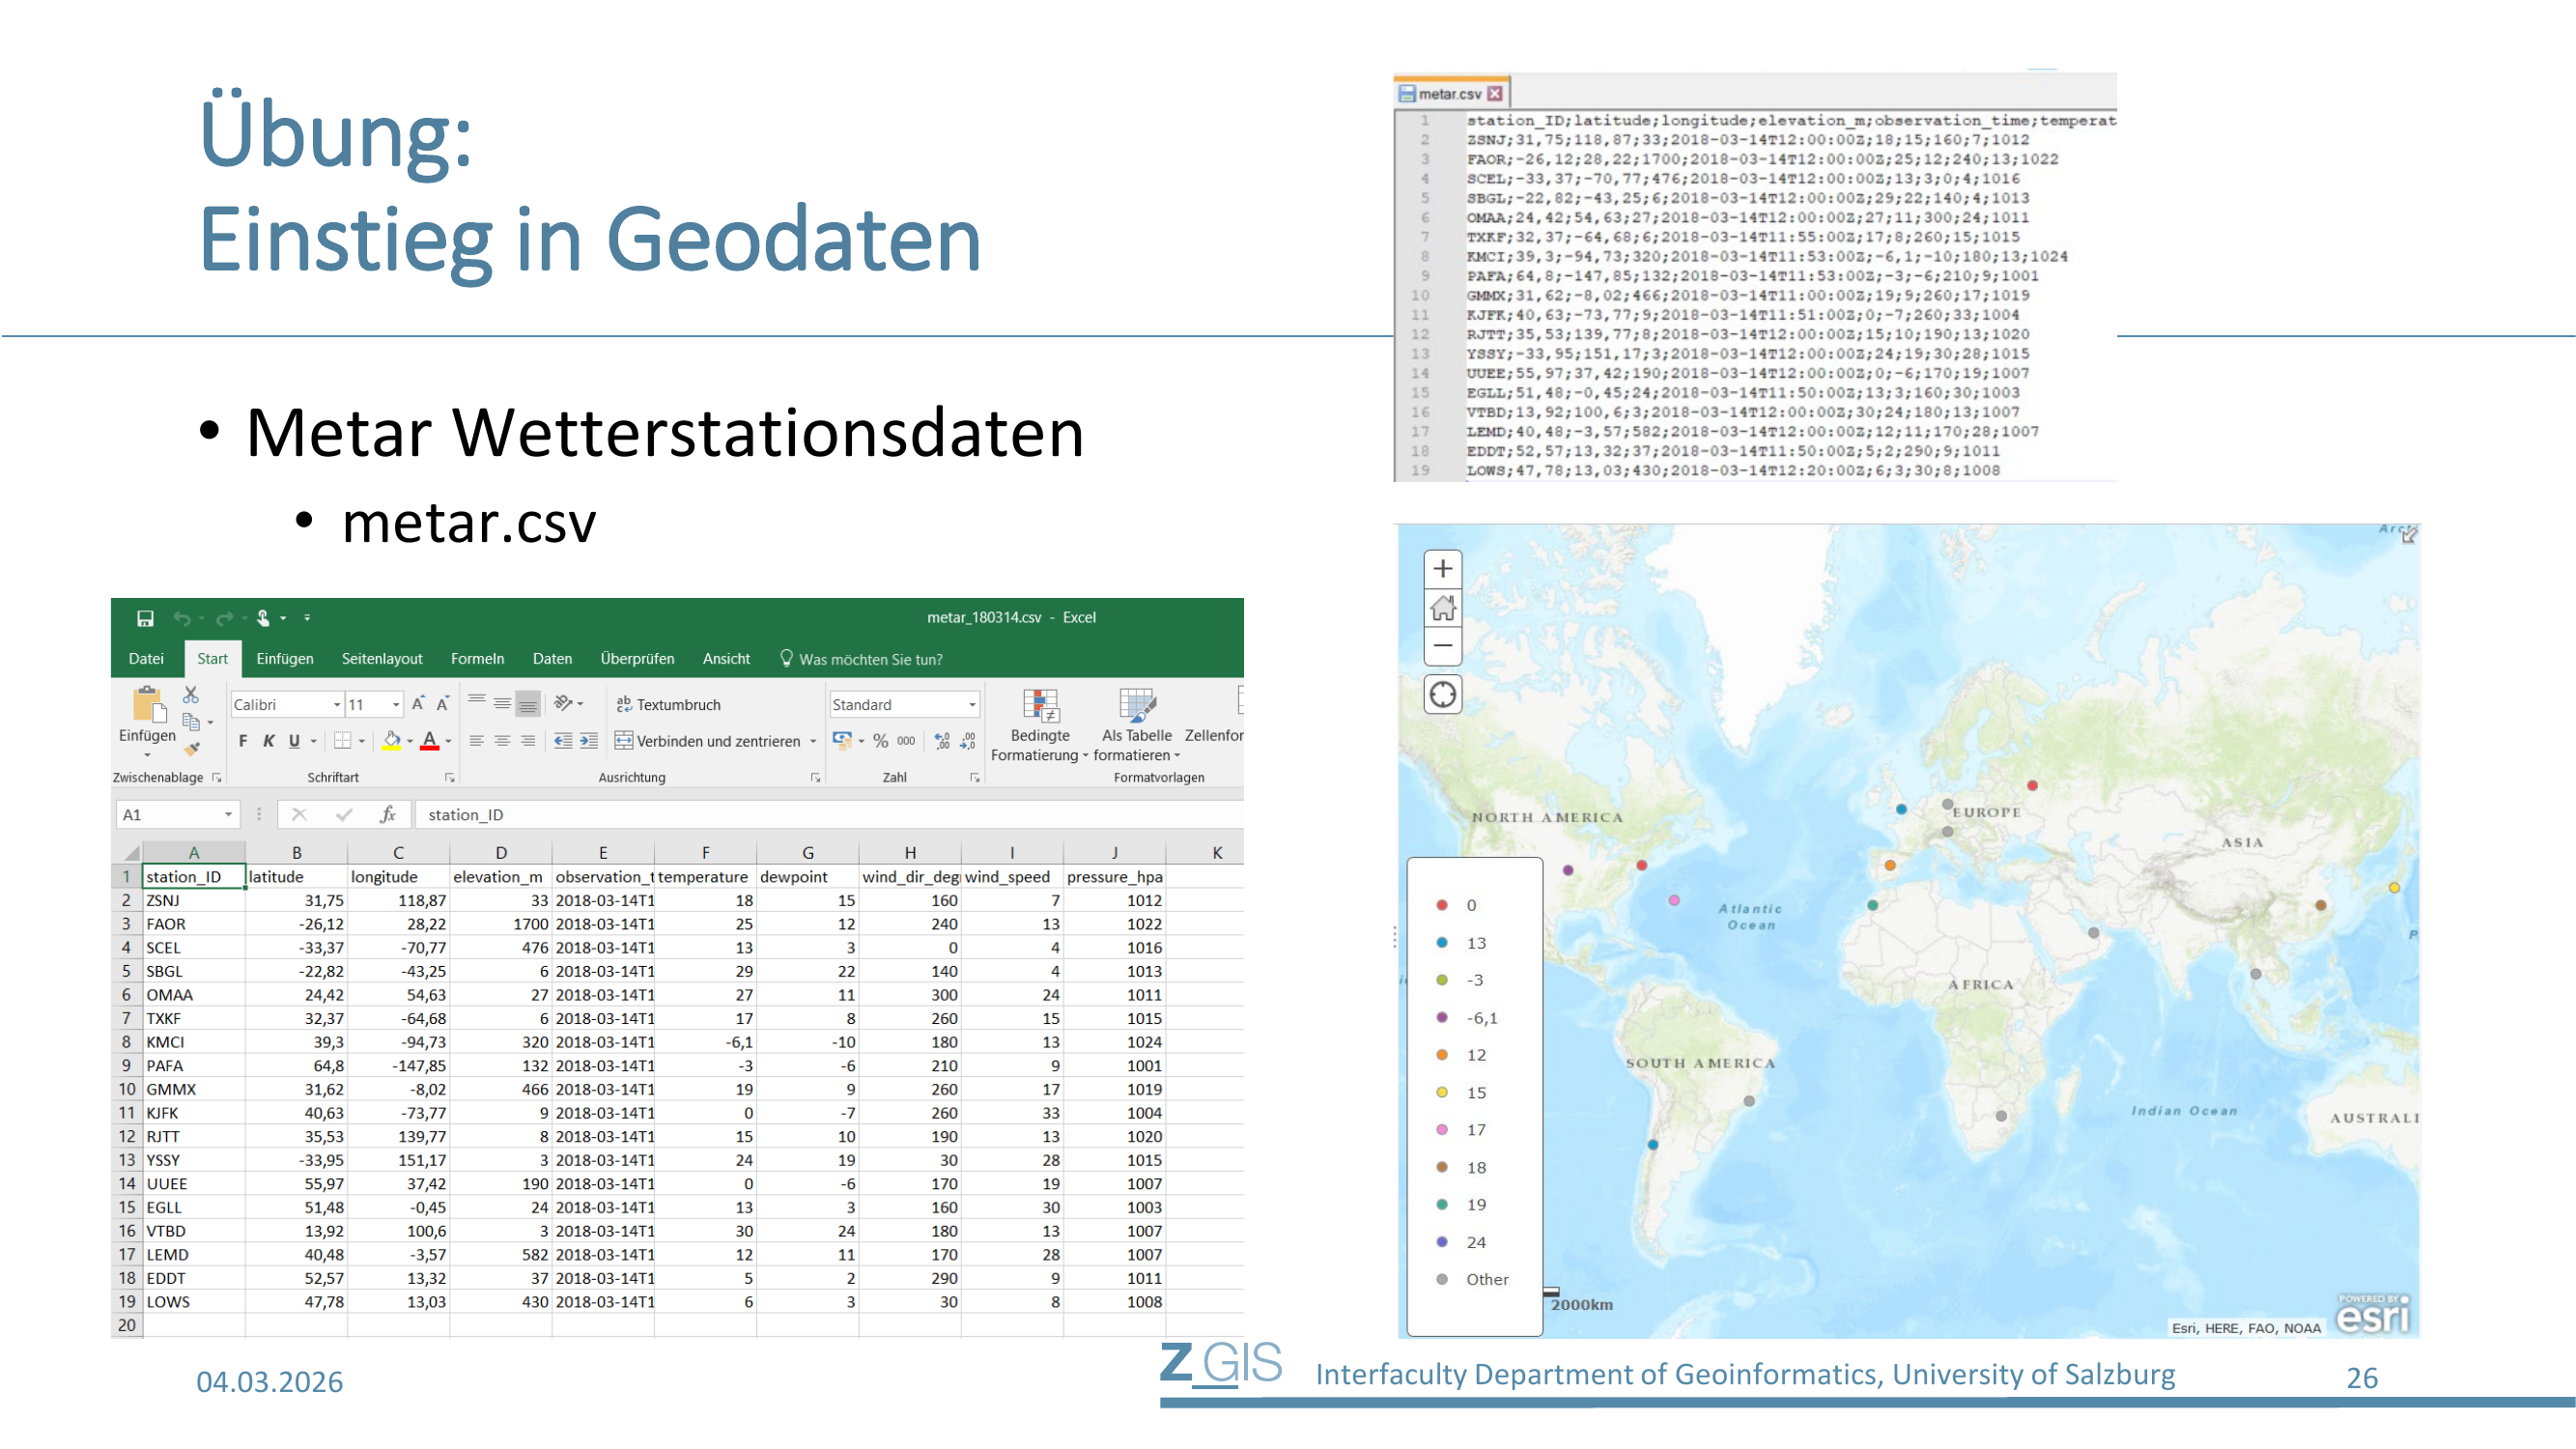The height and width of the screenshot is (1449, 2576).
Task: Click Verbinden und zentrieren button
Action: pos(708,741)
